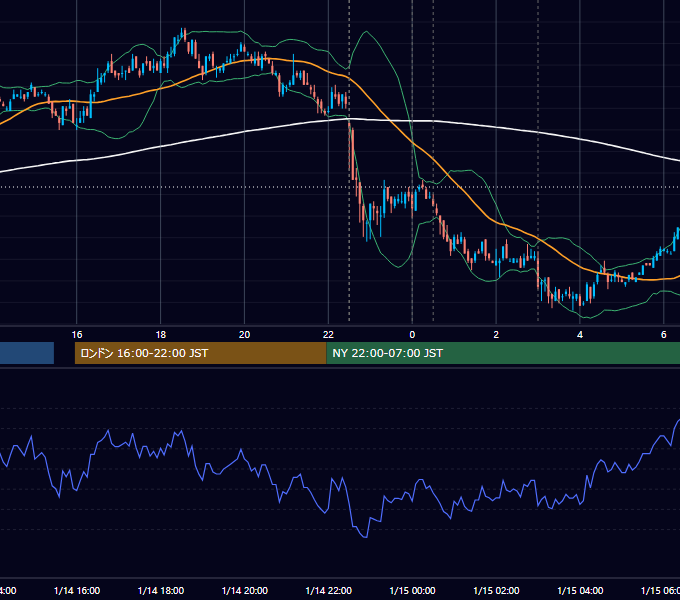Click the NY 22:00-07:00 JST session bar
This screenshot has height=600, width=680.
tap(503, 353)
